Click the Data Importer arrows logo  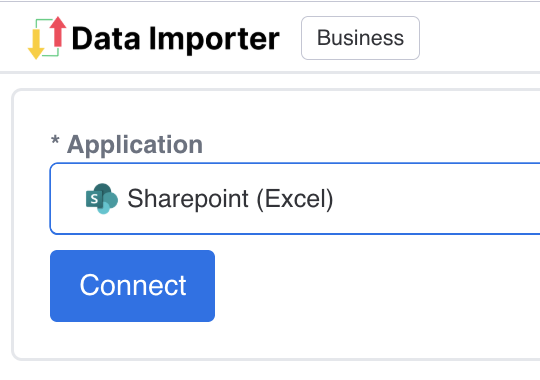(47, 38)
